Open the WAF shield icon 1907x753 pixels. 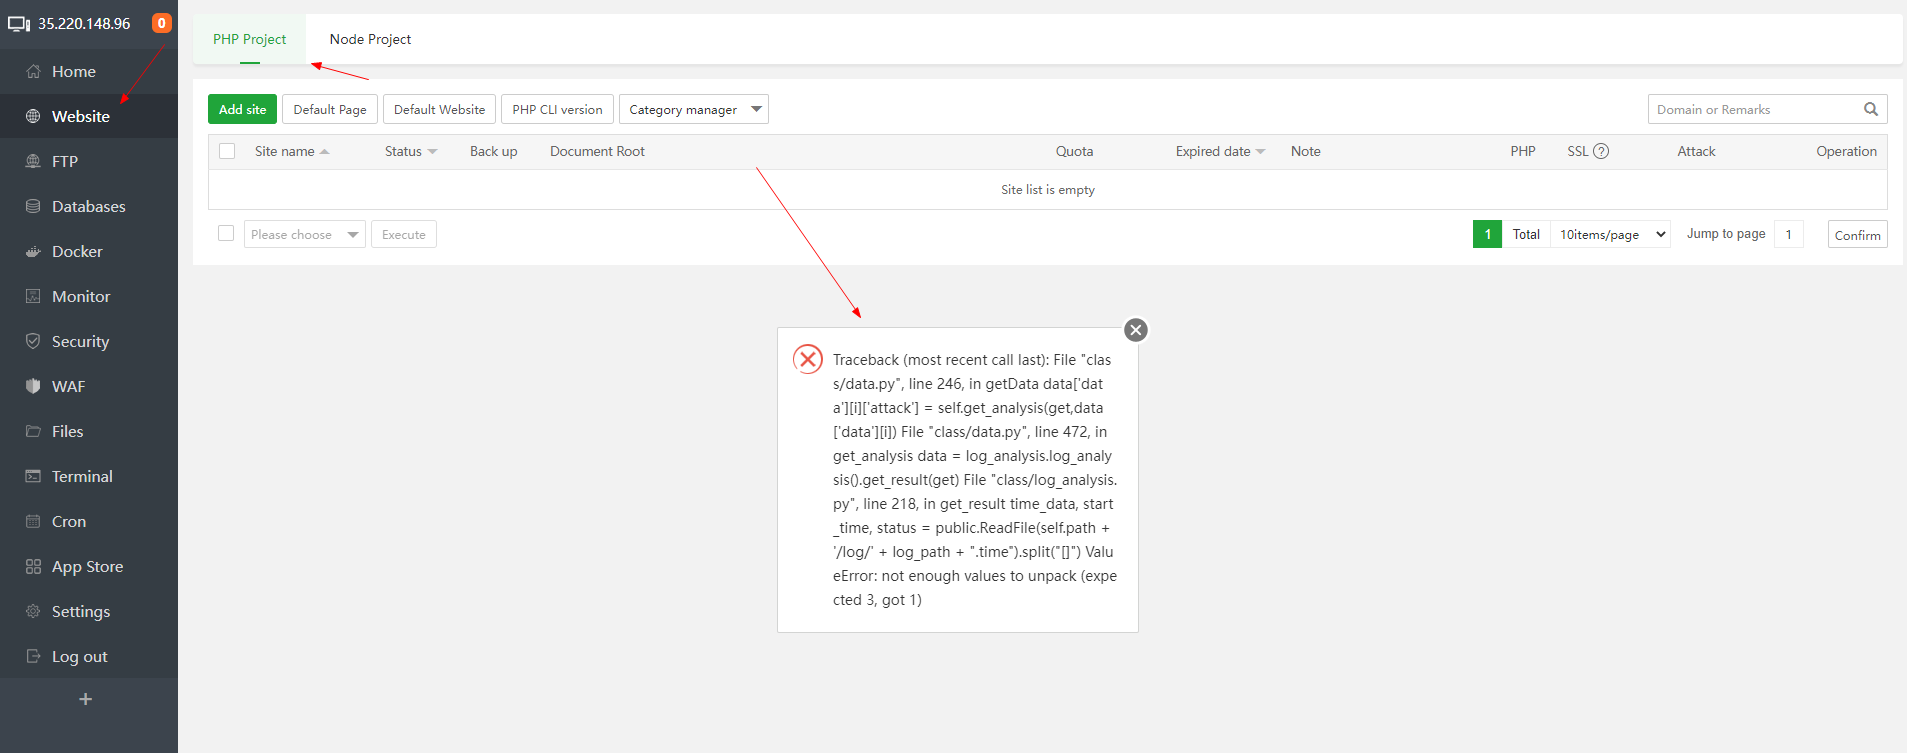pos(33,386)
